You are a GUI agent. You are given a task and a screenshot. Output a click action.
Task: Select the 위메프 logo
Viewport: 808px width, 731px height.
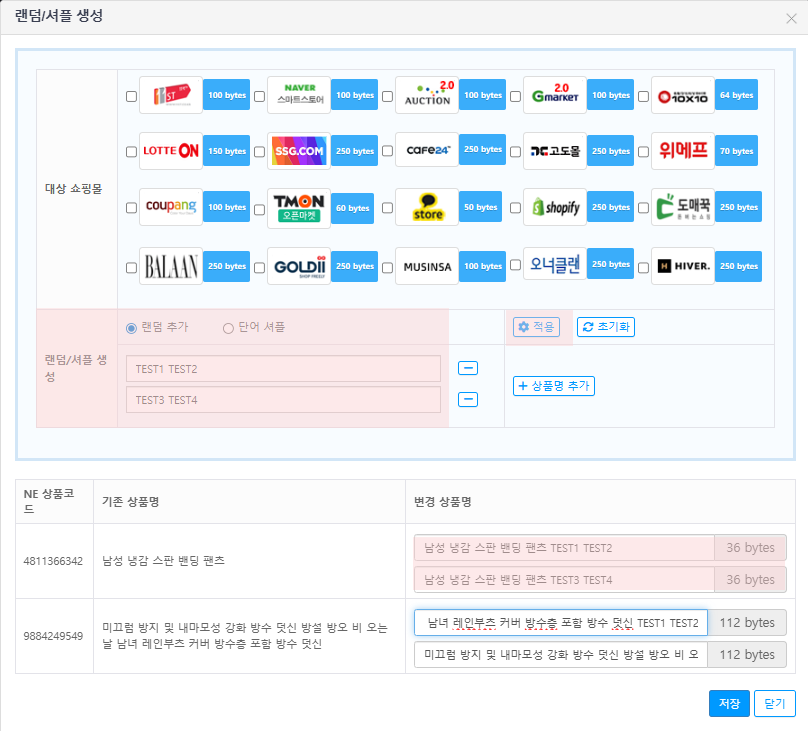point(683,151)
